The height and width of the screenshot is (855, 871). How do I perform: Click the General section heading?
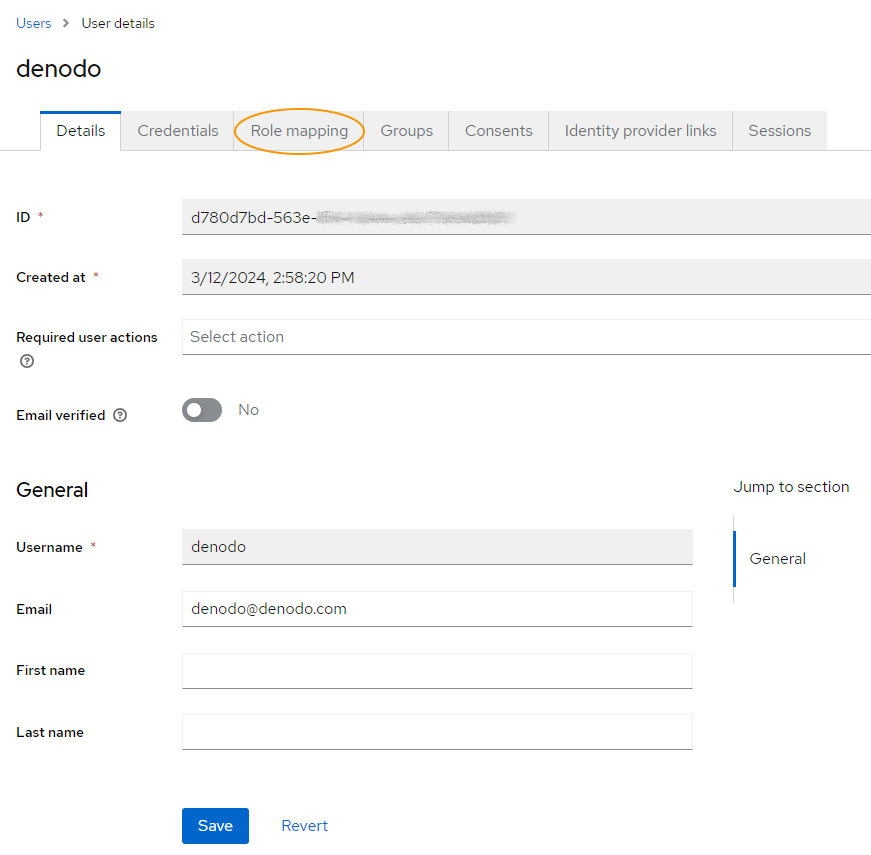[x=52, y=490]
